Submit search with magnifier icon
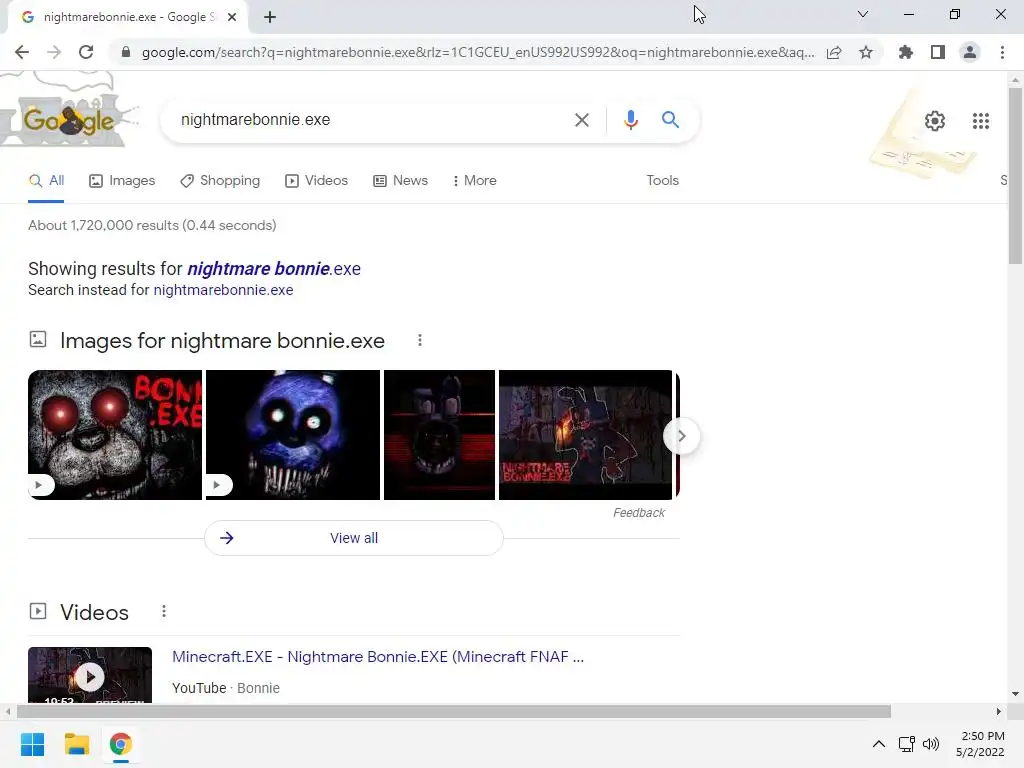 pos(670,120)
